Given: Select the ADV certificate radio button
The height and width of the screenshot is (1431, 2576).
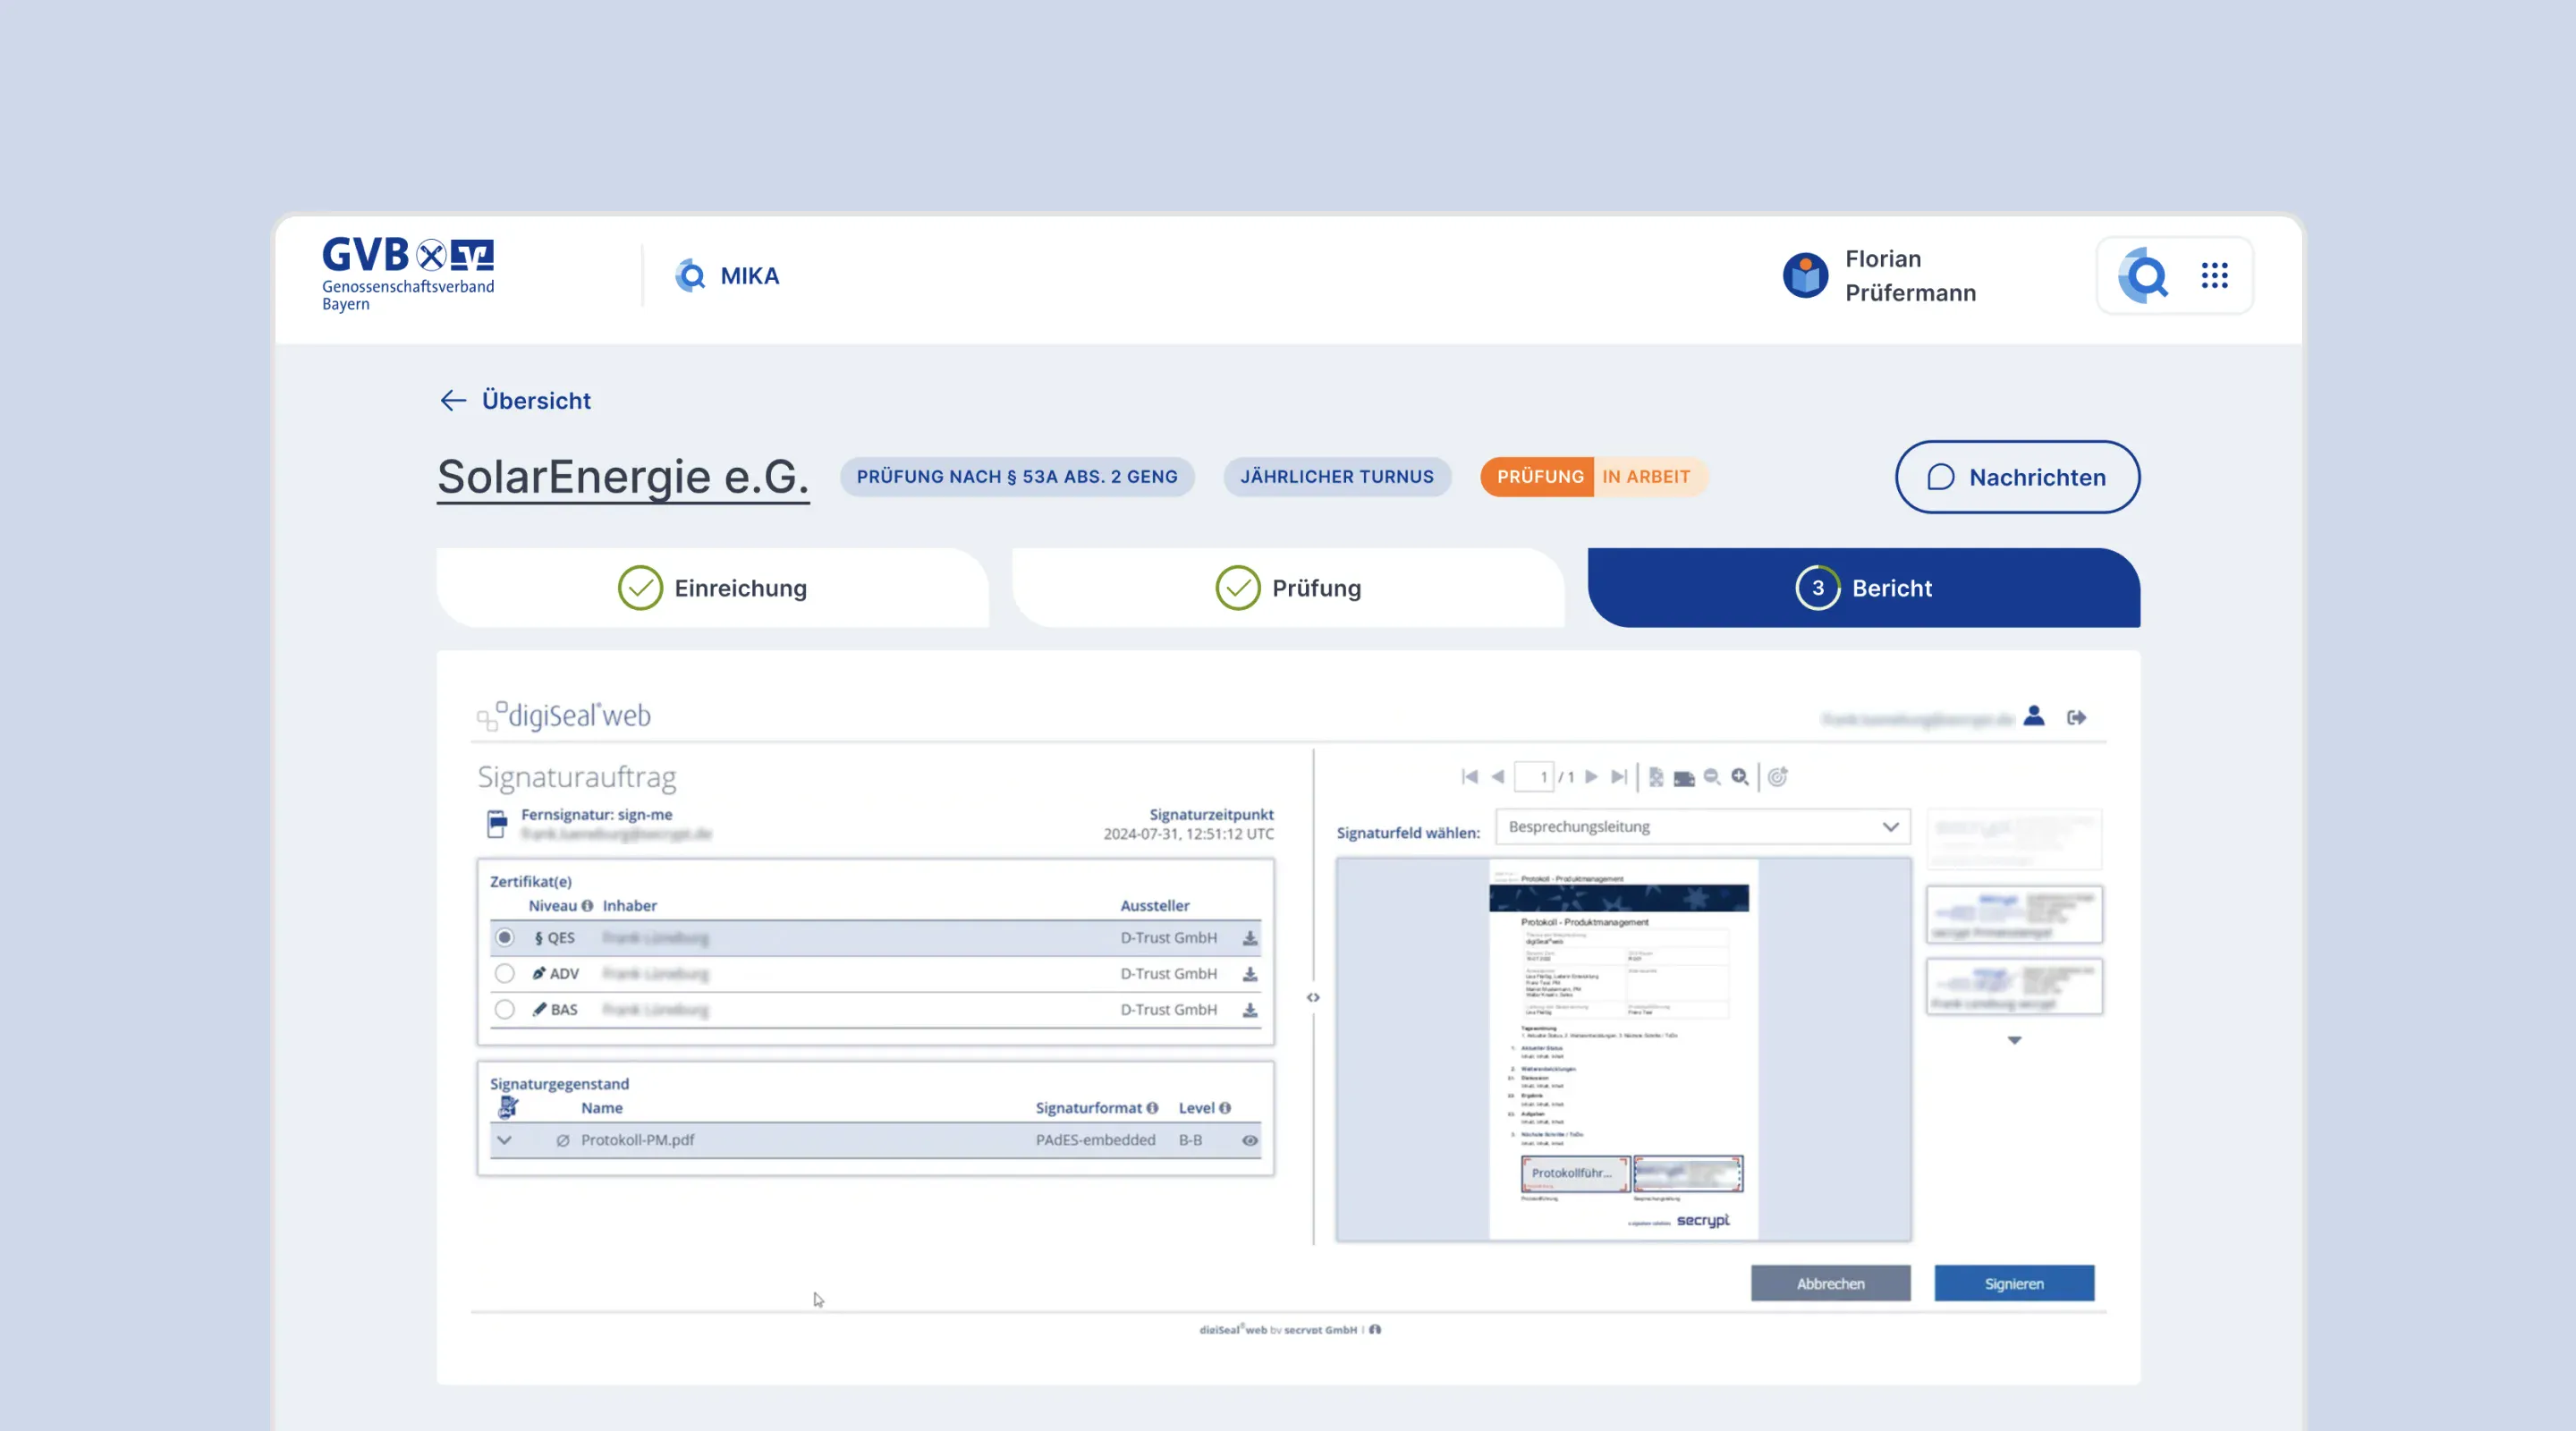Looking at the screenshot, I should coord(504,974).
